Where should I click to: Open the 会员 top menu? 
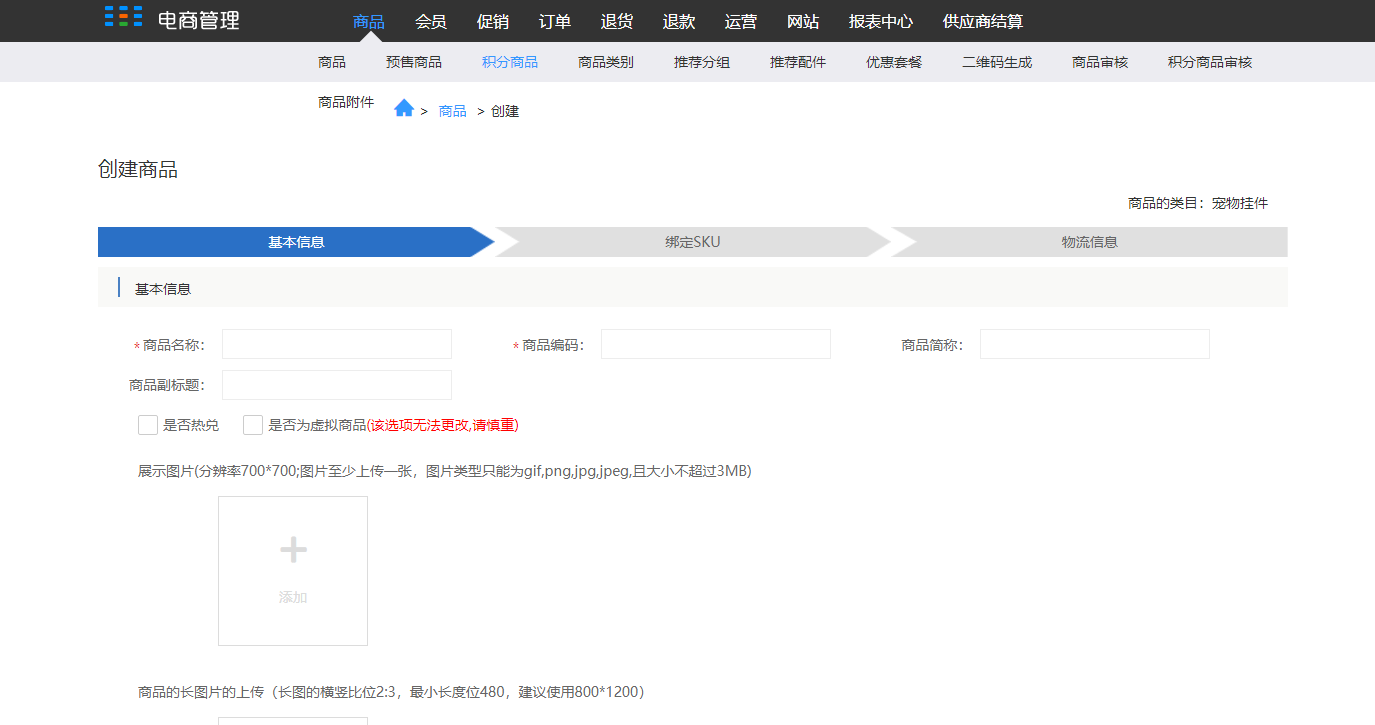(431, 22)
